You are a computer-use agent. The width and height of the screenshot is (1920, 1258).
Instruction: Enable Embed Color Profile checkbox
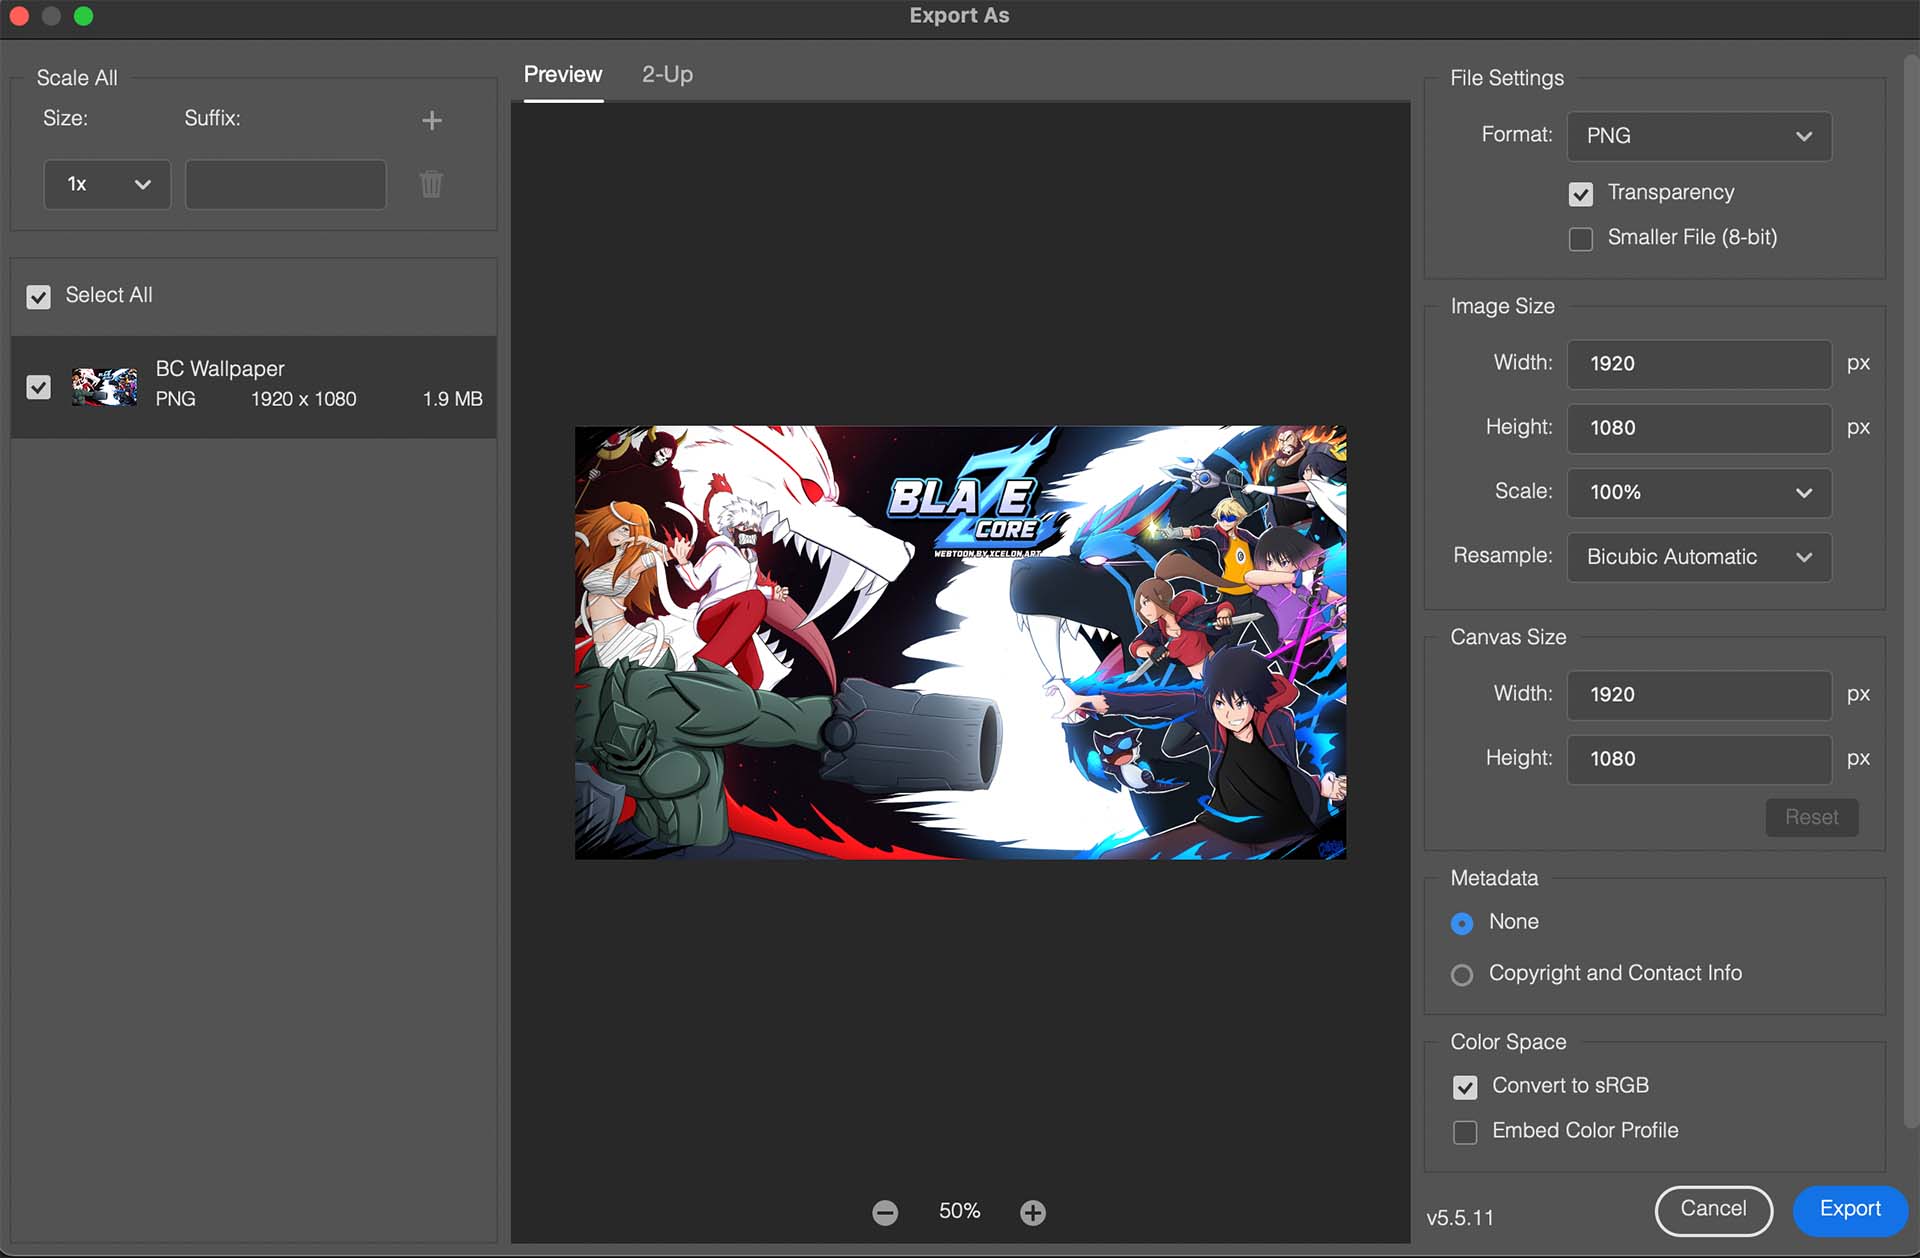pos(1465,1132)
